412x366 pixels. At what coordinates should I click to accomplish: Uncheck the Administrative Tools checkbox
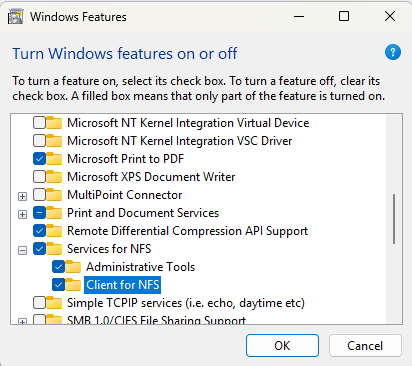coord(58,267)
